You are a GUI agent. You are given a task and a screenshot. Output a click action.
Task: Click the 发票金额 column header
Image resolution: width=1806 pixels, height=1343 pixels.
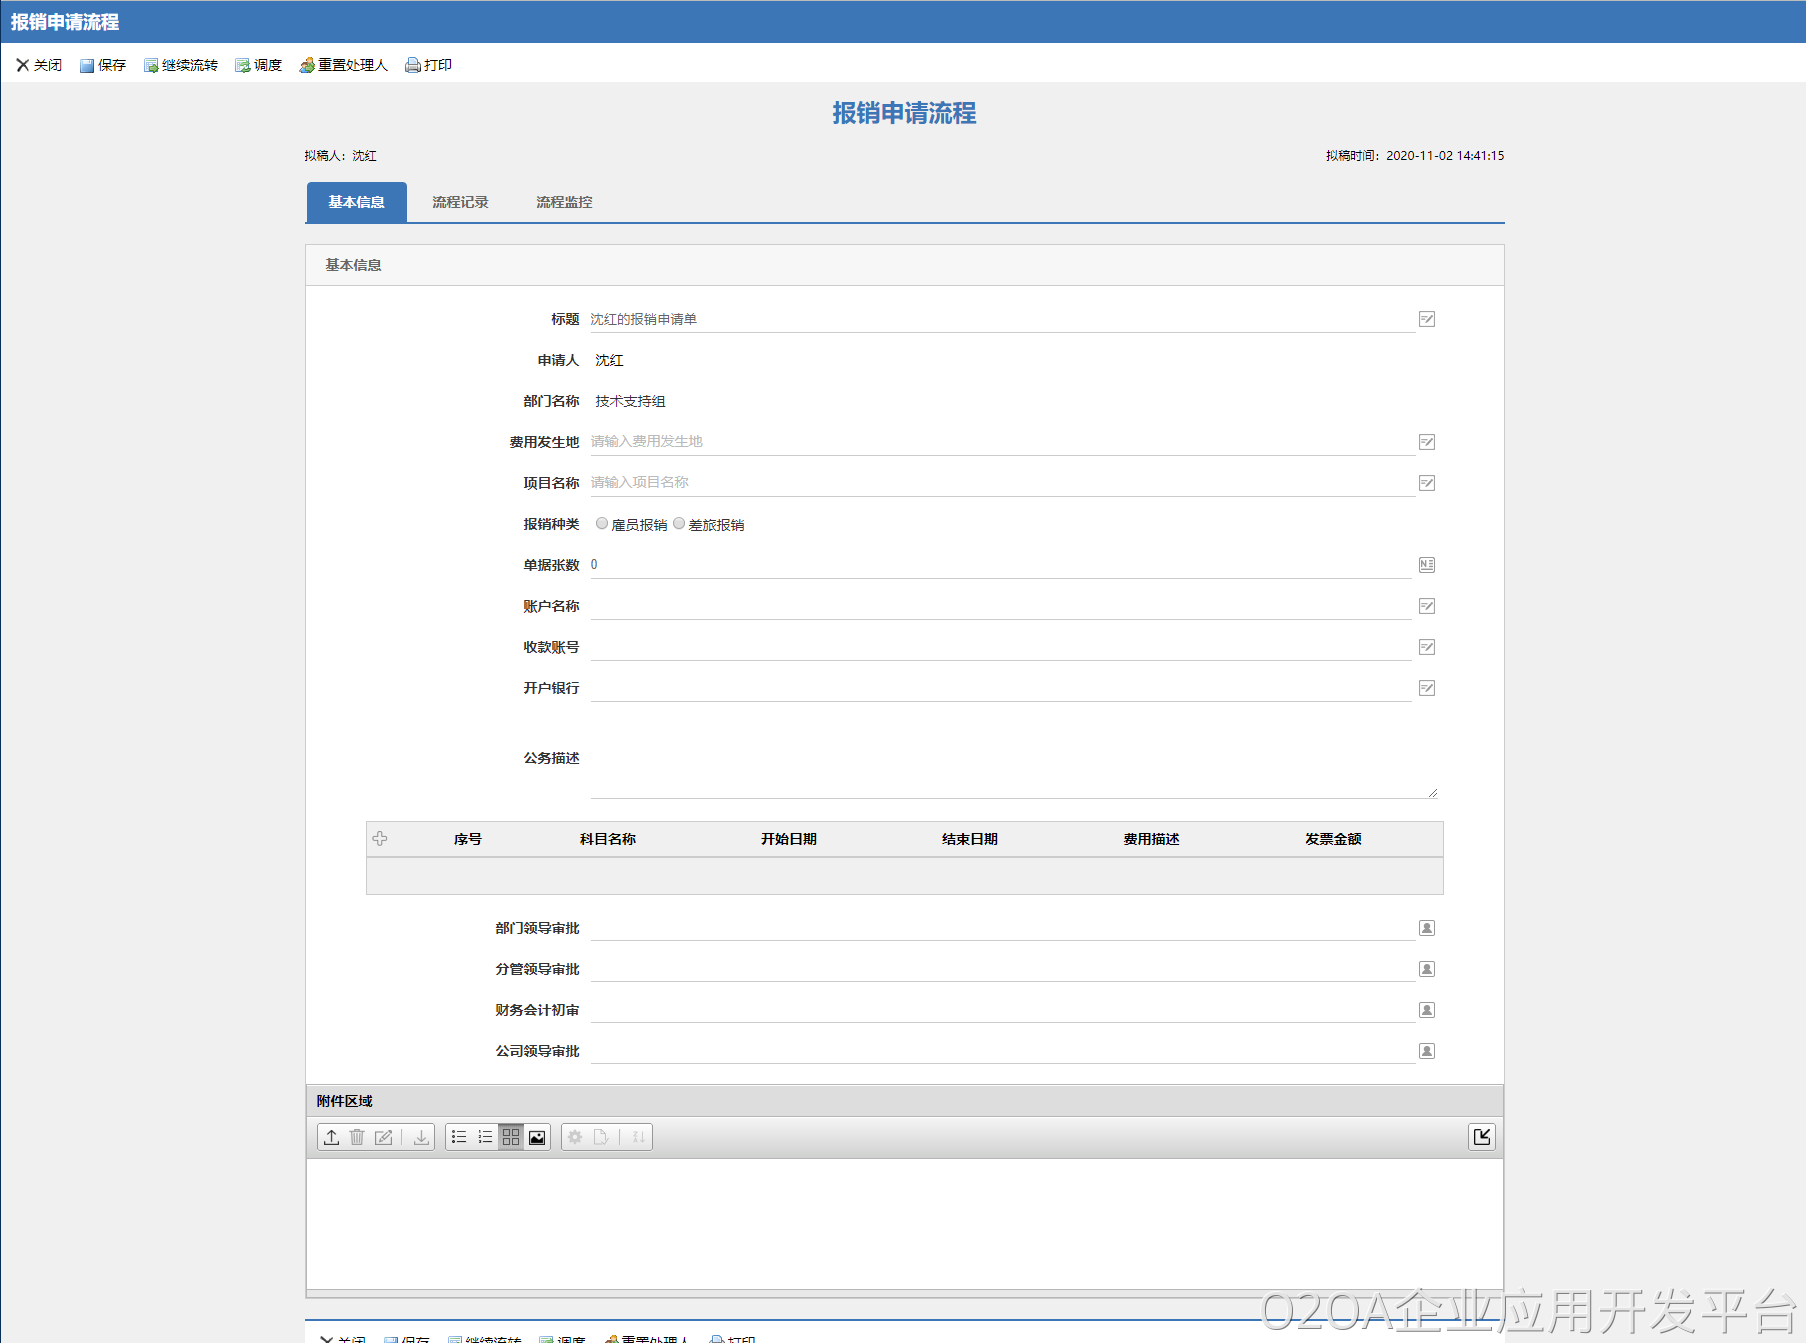[x=1333, y=839]
